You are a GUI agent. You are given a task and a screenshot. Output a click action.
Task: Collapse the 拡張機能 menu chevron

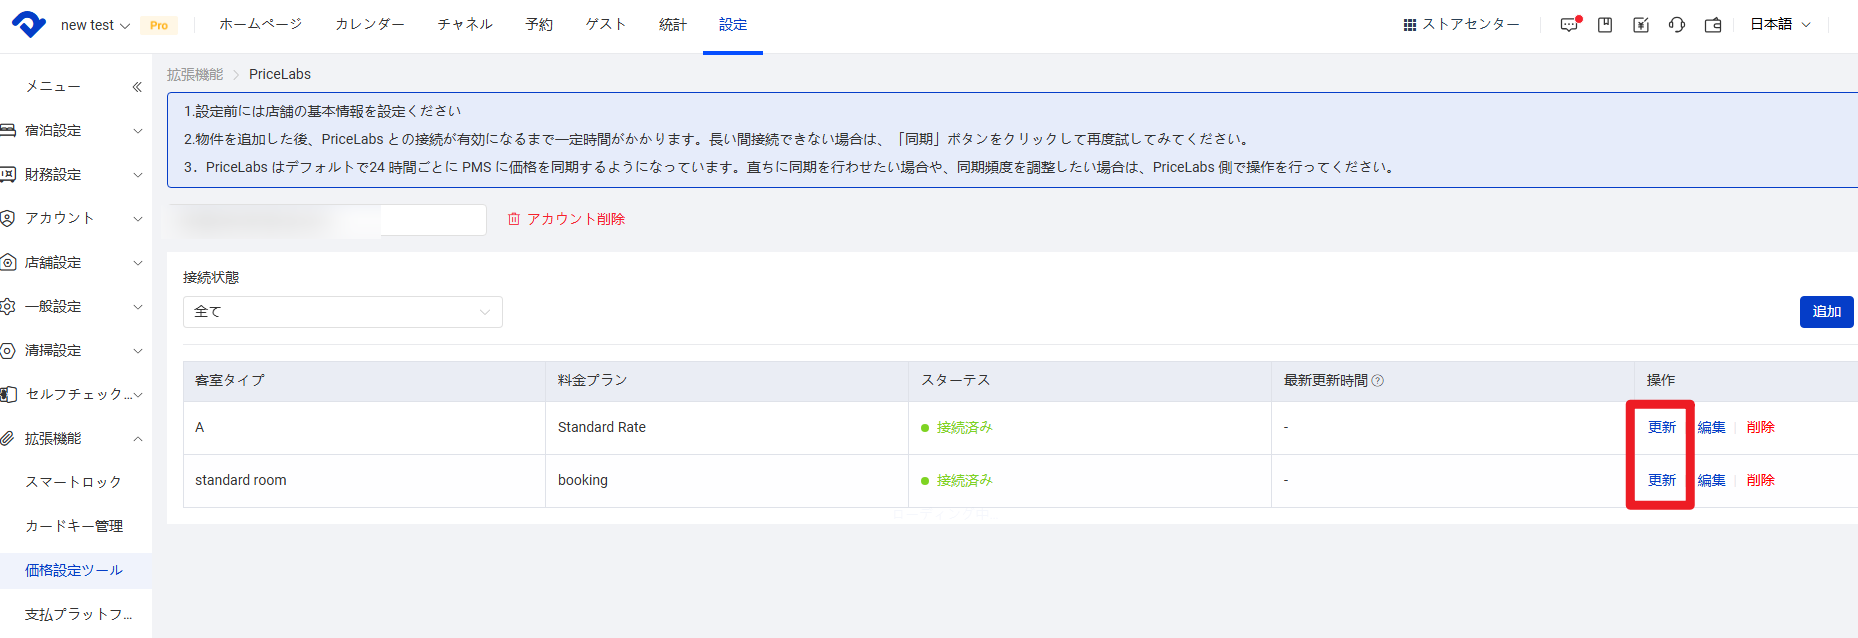(x=138, y=439)
